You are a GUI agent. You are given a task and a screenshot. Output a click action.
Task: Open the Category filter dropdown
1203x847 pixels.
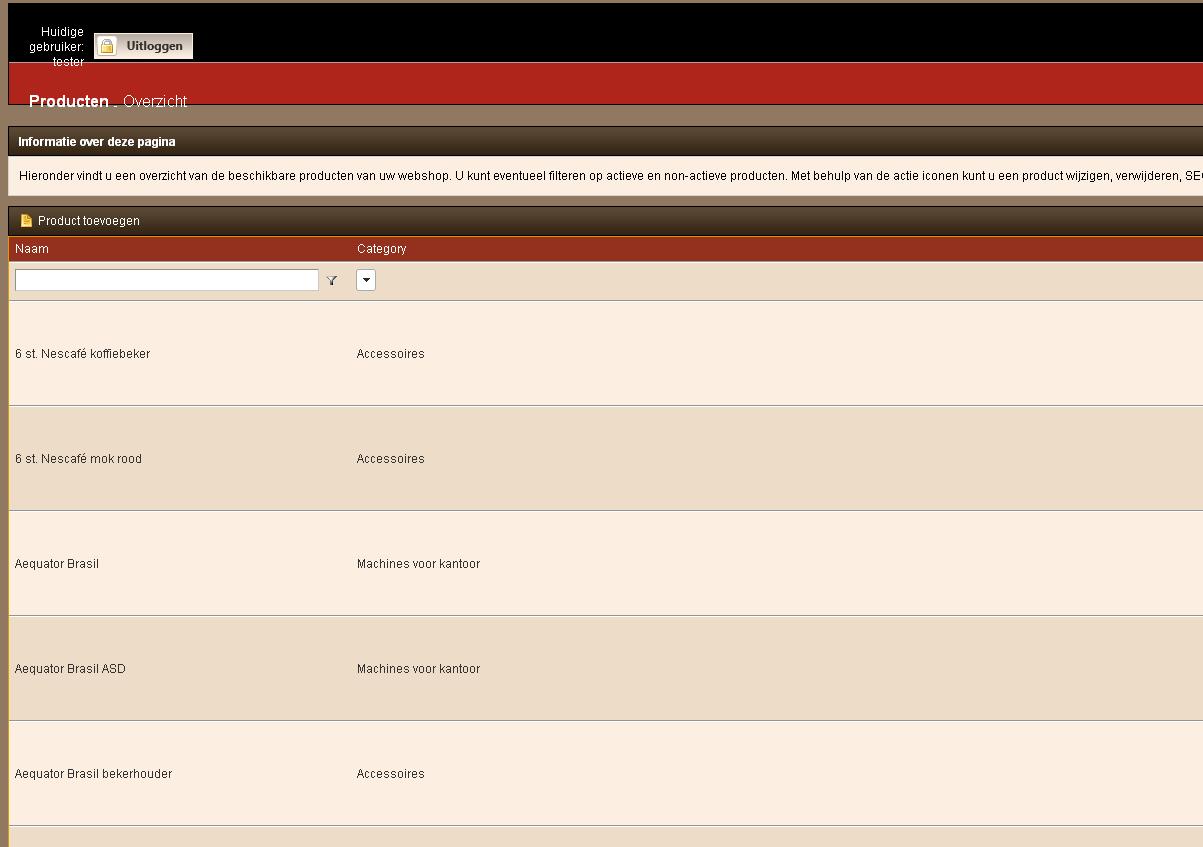[x=366, y=280]
